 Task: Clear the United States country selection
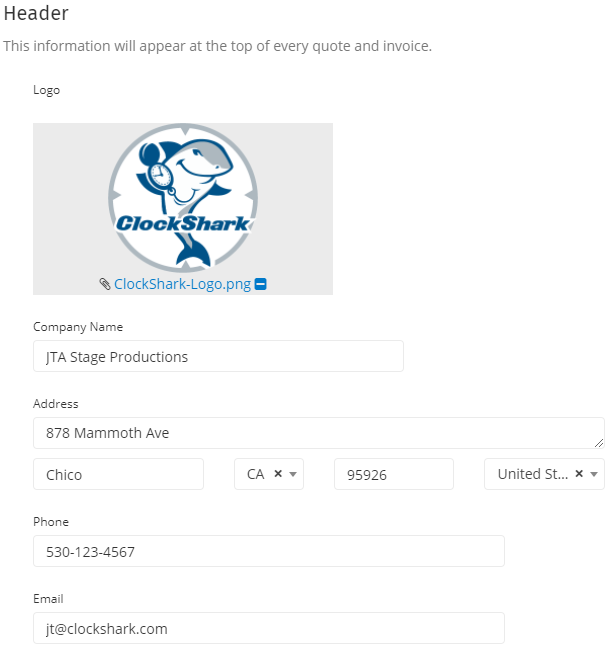(579, 473)
